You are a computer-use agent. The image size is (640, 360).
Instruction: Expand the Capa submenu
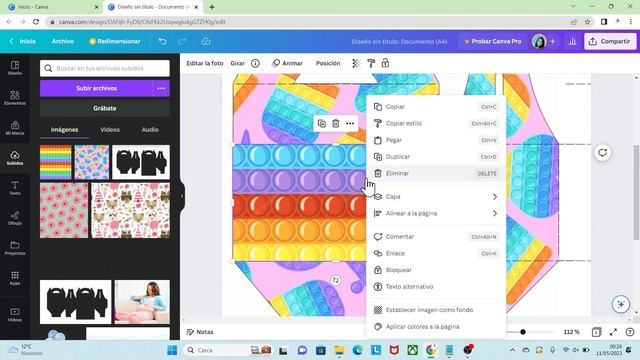click(x=436, y=197)
